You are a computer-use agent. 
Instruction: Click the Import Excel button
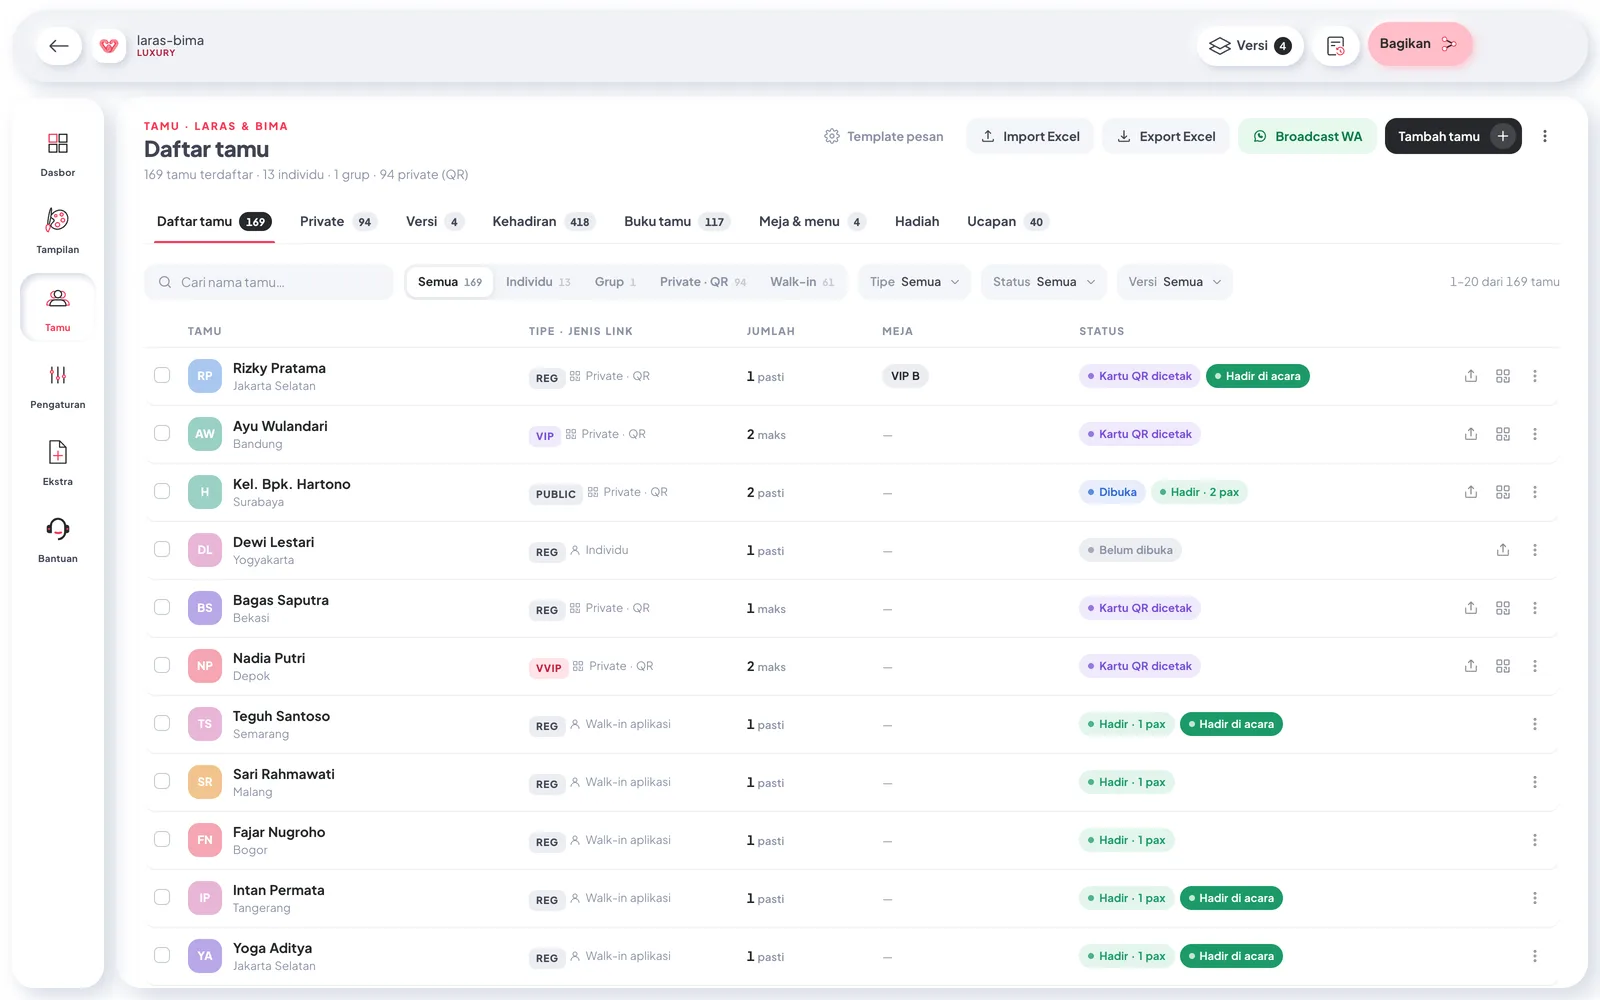tap(1030, 136)
